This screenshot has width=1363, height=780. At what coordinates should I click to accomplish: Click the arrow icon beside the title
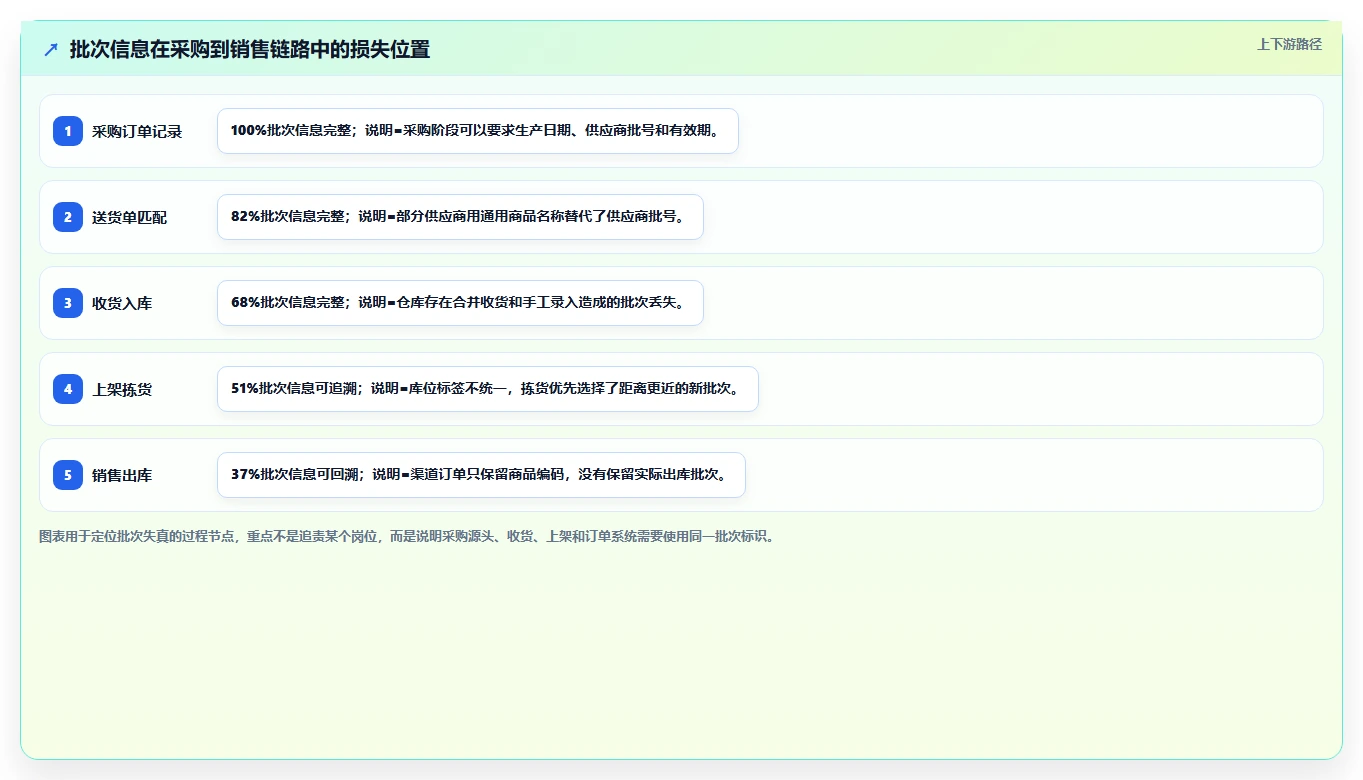pos(51,49)
